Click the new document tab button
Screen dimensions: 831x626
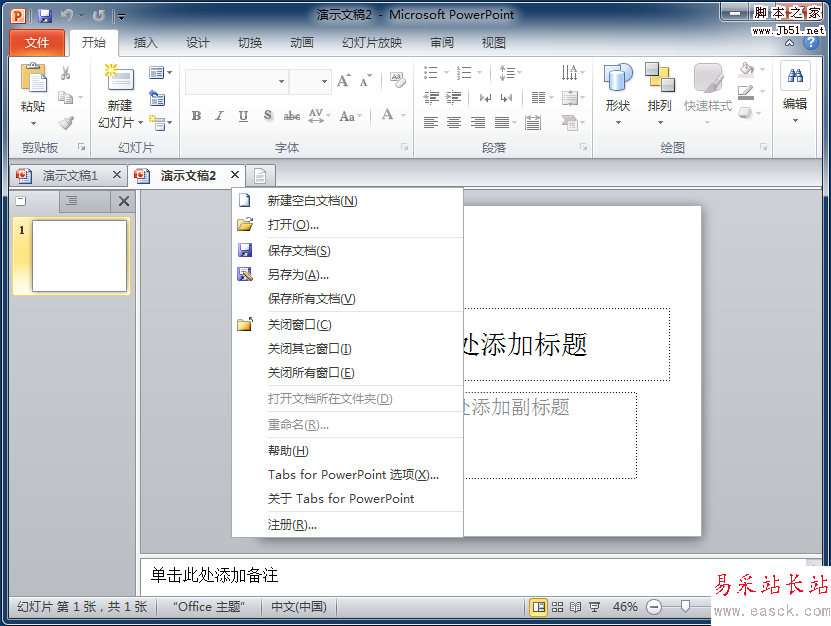(260, 175)
